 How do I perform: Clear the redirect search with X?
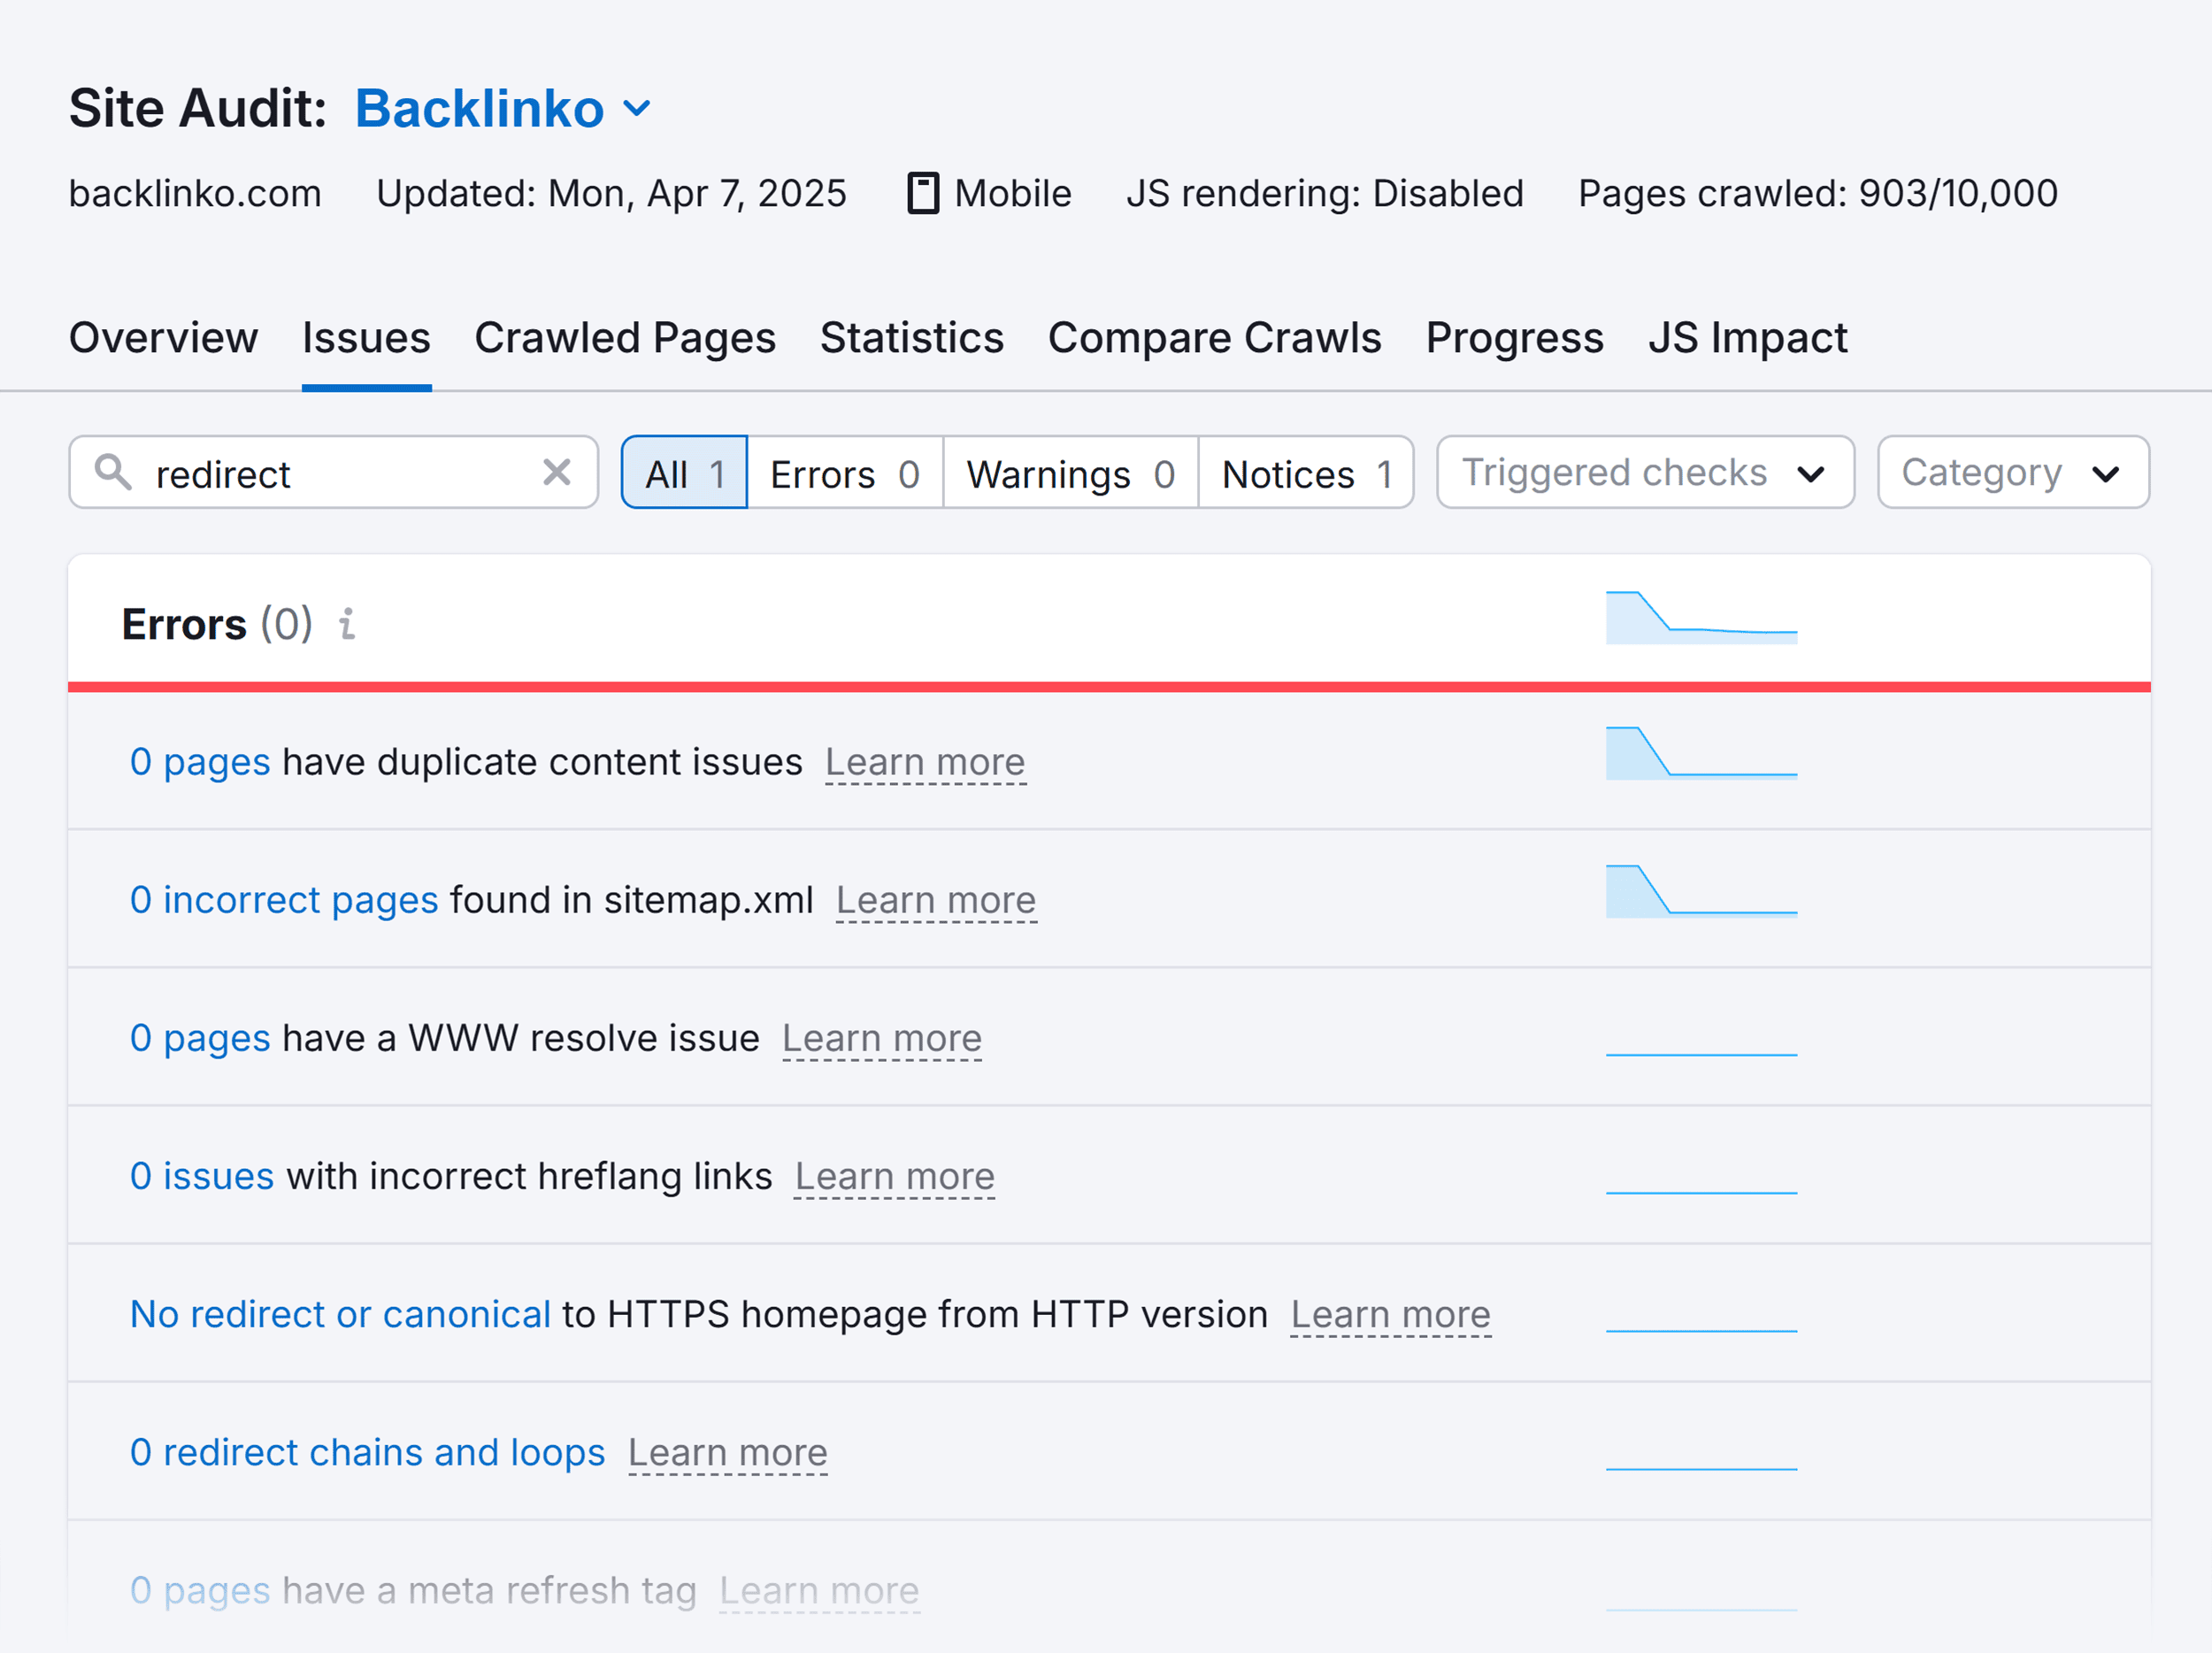(x=557, y=472)
